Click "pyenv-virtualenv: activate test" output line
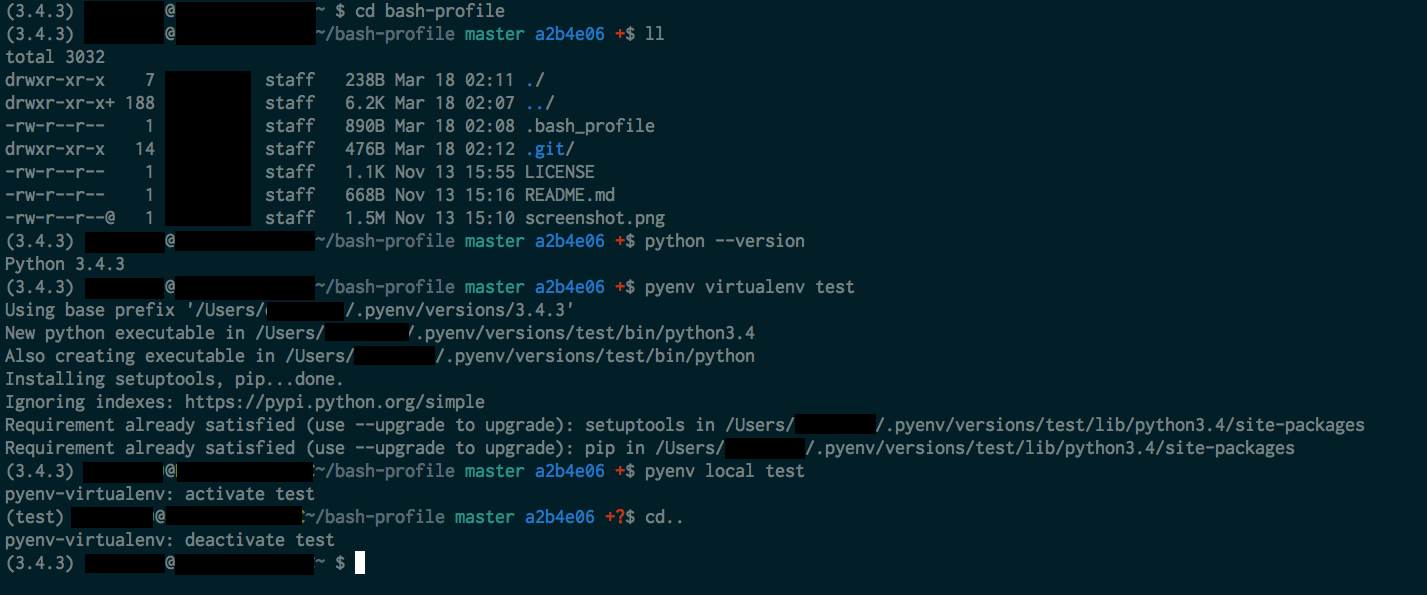 tap(160, 494)
